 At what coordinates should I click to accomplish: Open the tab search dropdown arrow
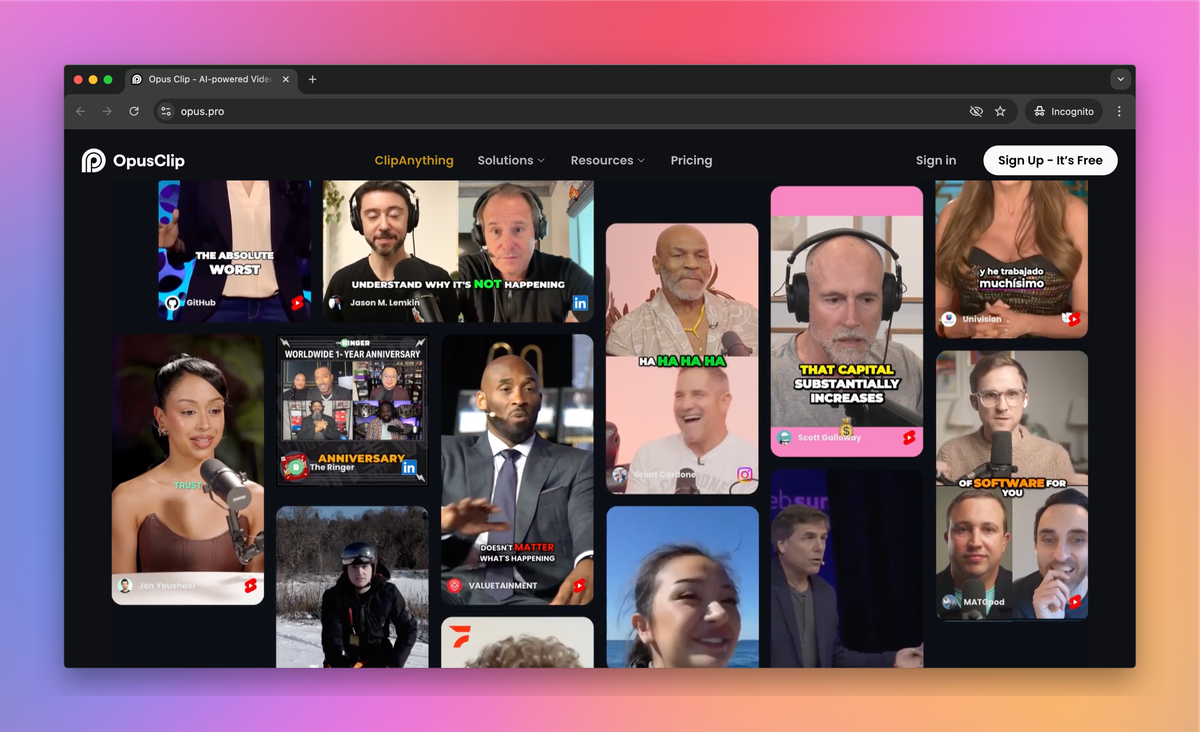[x=1120, y=79]
